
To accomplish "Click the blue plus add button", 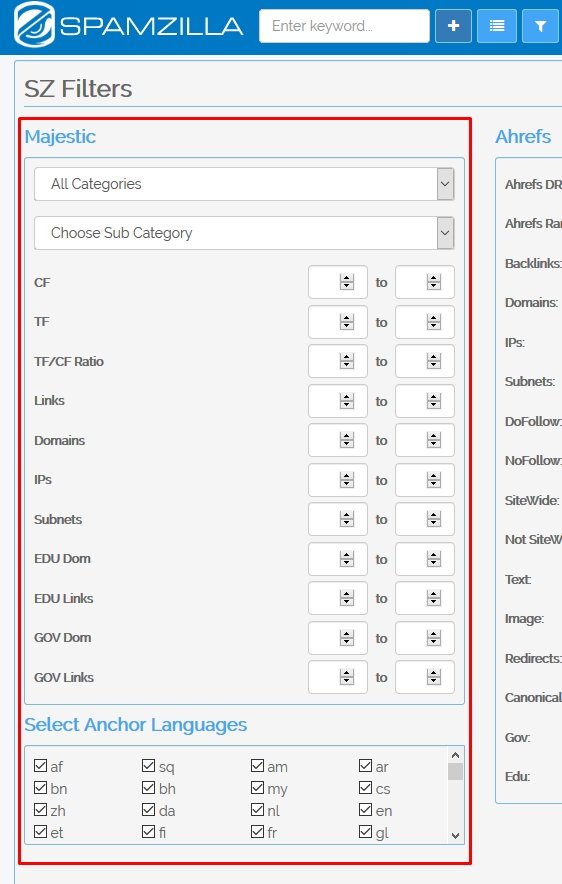I will coord(453,26).
